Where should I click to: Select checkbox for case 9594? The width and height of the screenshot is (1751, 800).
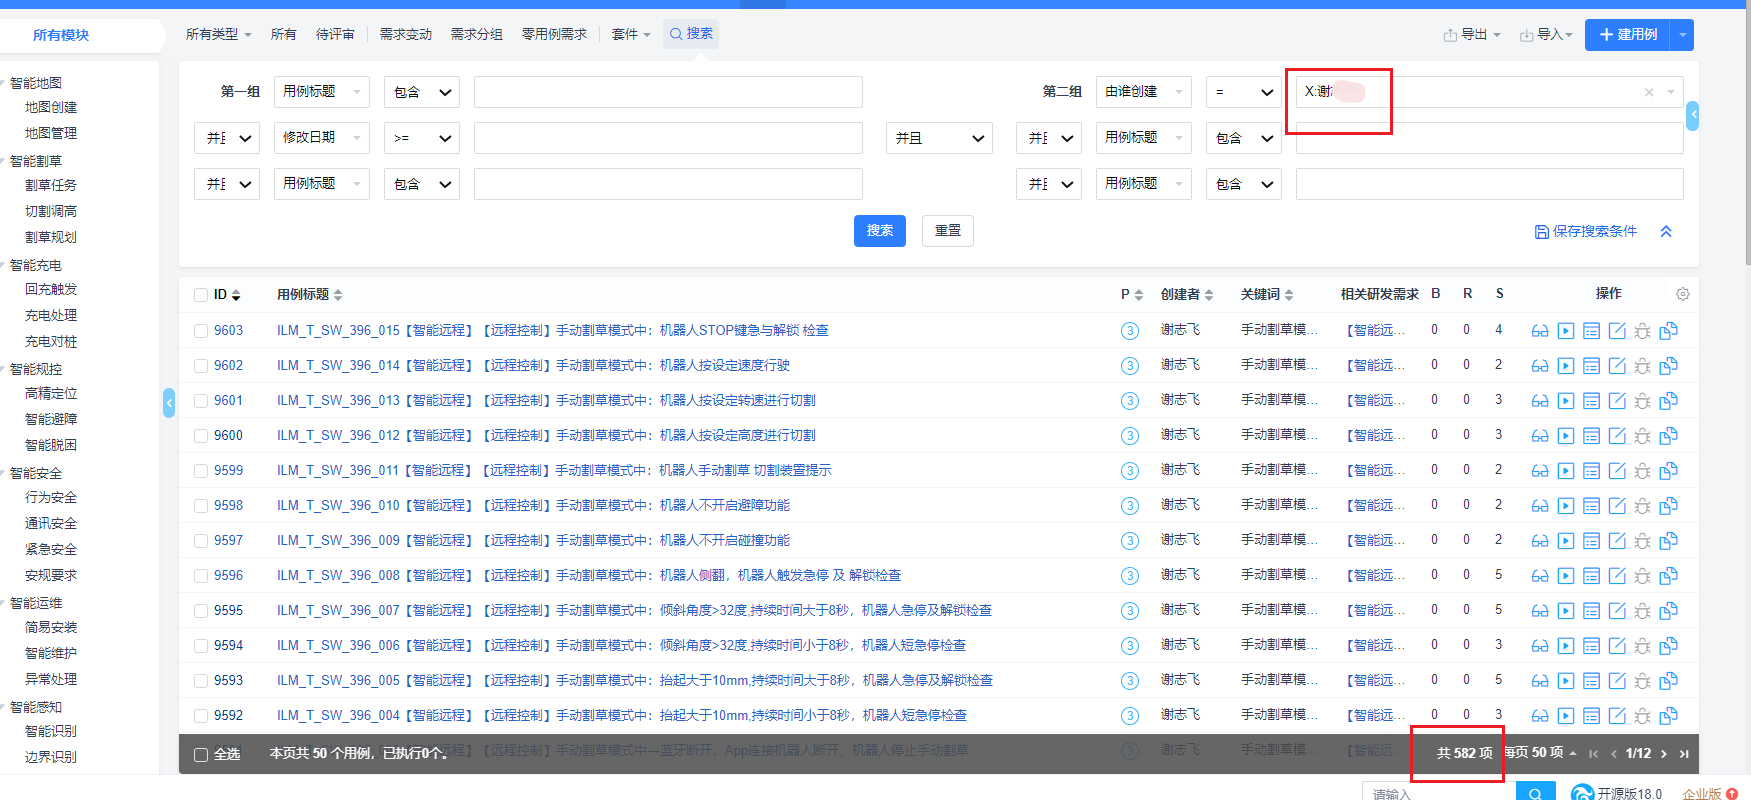(x=201, y=646)
